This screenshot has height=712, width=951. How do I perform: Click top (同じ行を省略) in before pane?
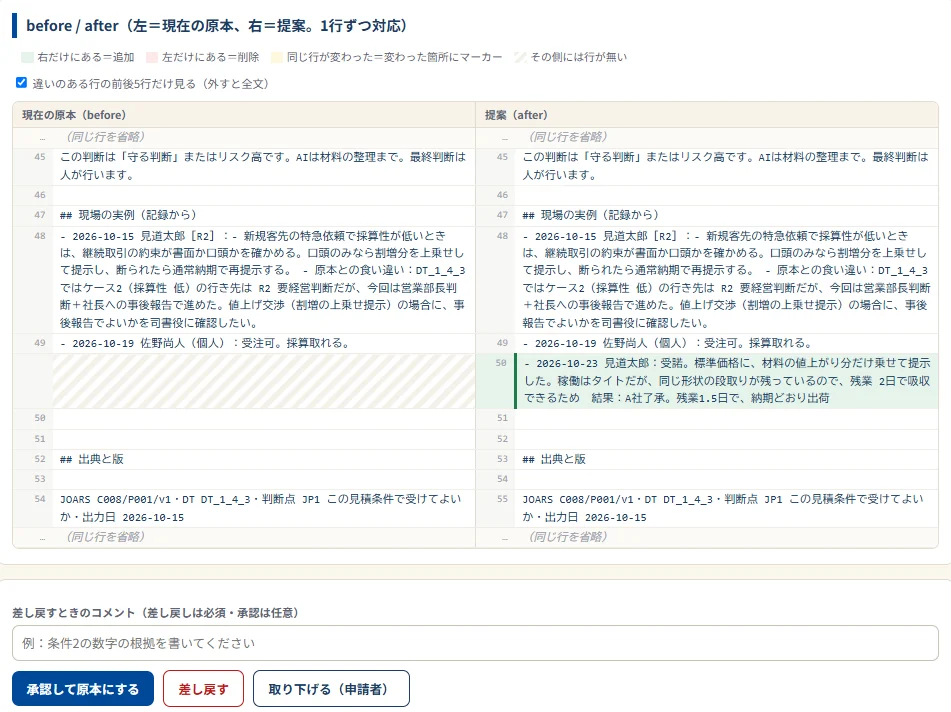106,136
